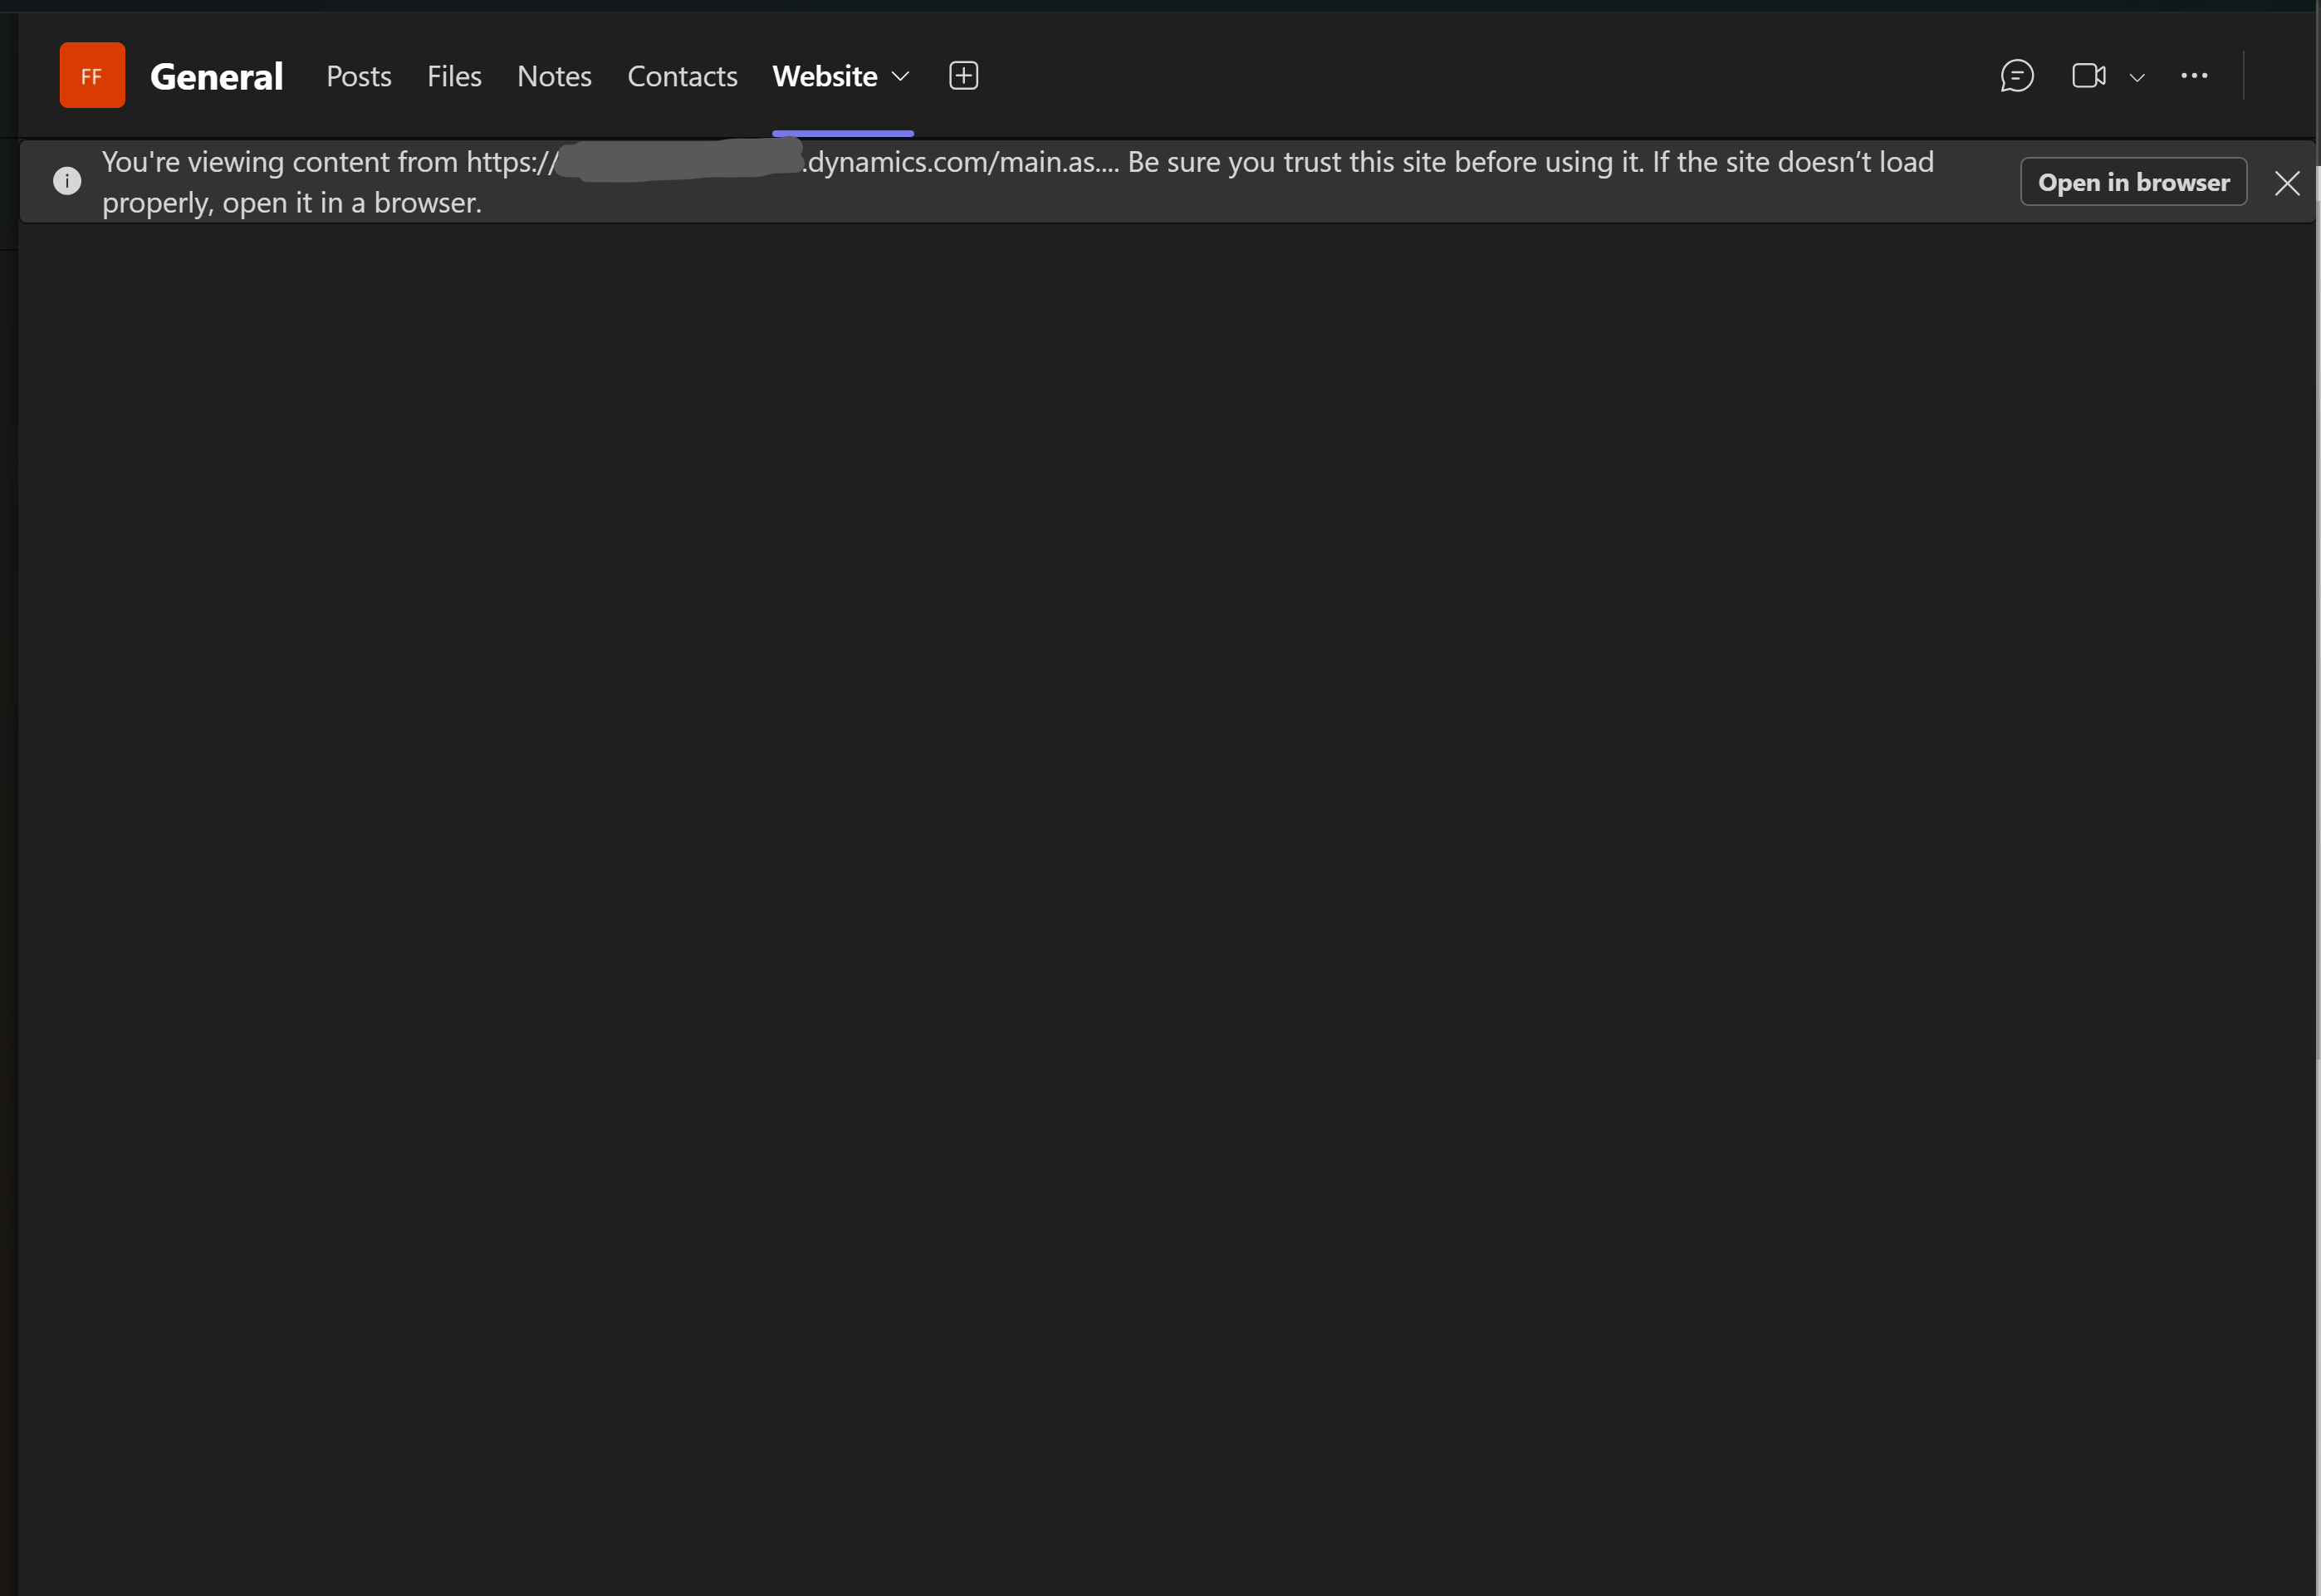Image resolution: width=2321 pixels, height=1596 pixels.
Task: Select the Contacts tab
Action: (681, 76)
